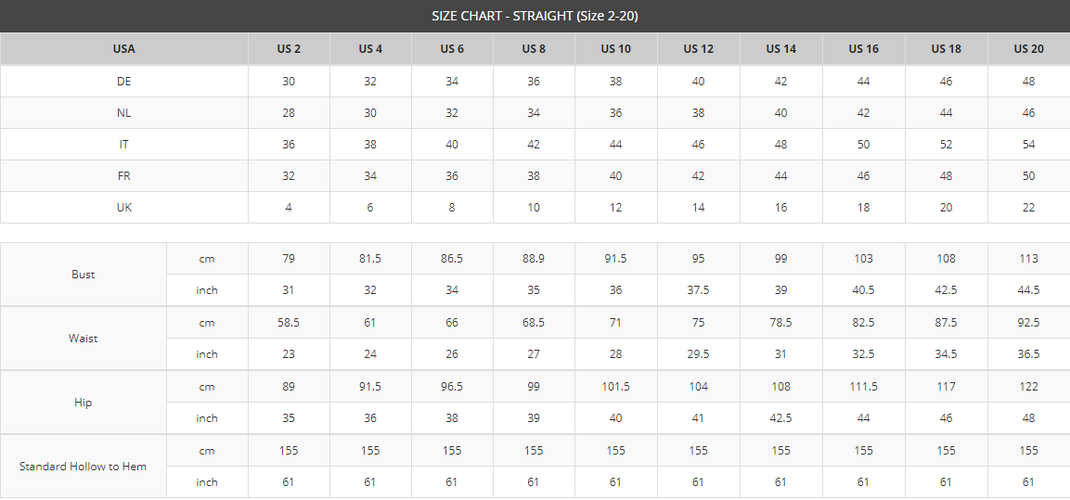Screen dimensions: 1070x500
Task: Click the Size Chart Straight title bar
Action: pos(535,16)
